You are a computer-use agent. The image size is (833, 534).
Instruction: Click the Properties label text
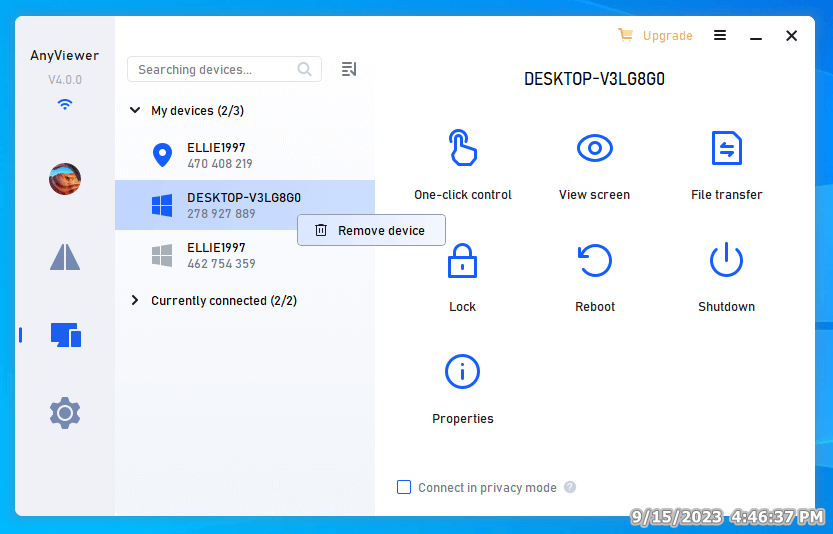click(x=463, y=419)
